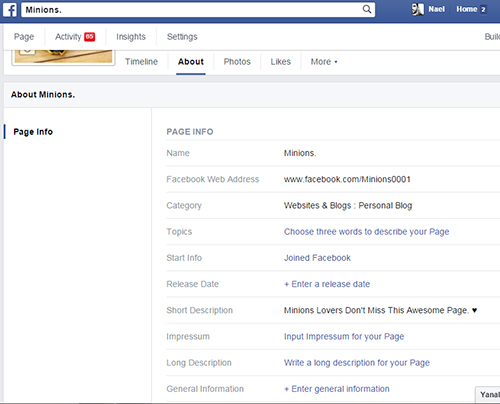This screenshot has width=500, height=404.
Task: Switch to the Timeline tab
Action: click(x=141, y=62)
